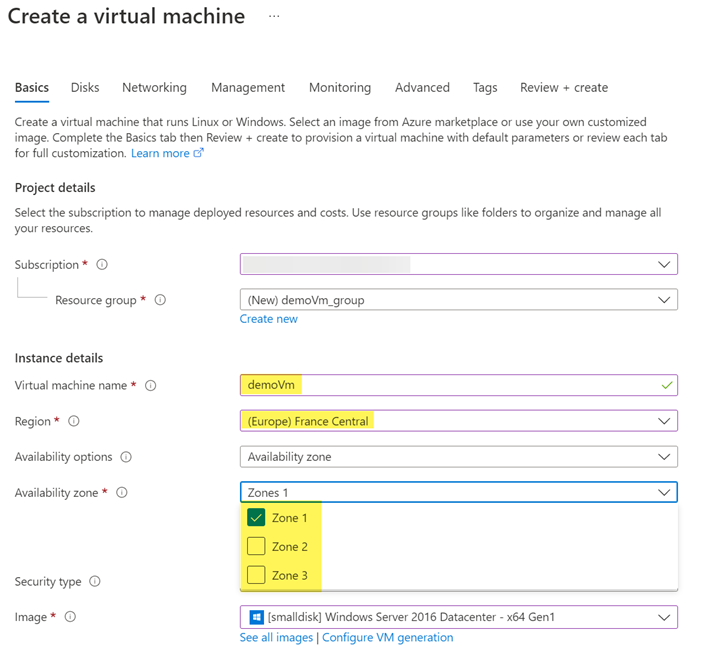
Task: Switch to the Disks tab
Action: coord(85,87)
